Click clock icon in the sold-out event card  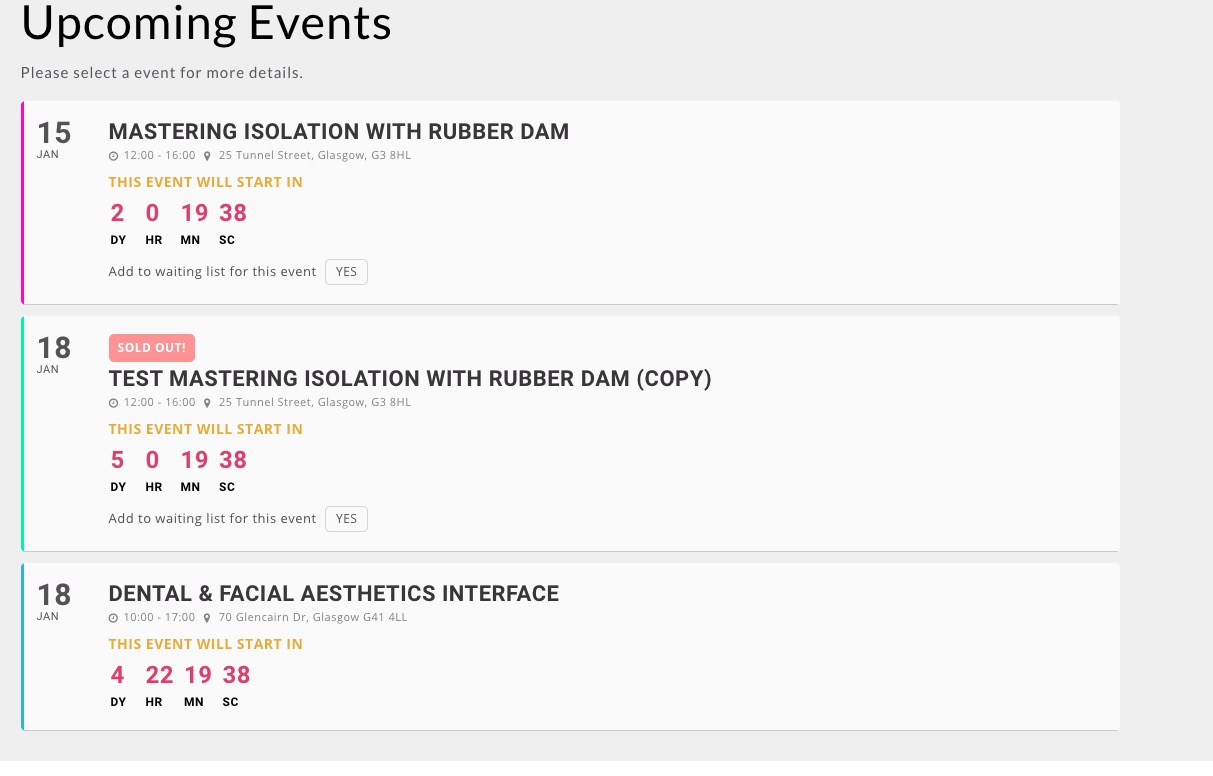pyautogui.click(x=113, y=403)
